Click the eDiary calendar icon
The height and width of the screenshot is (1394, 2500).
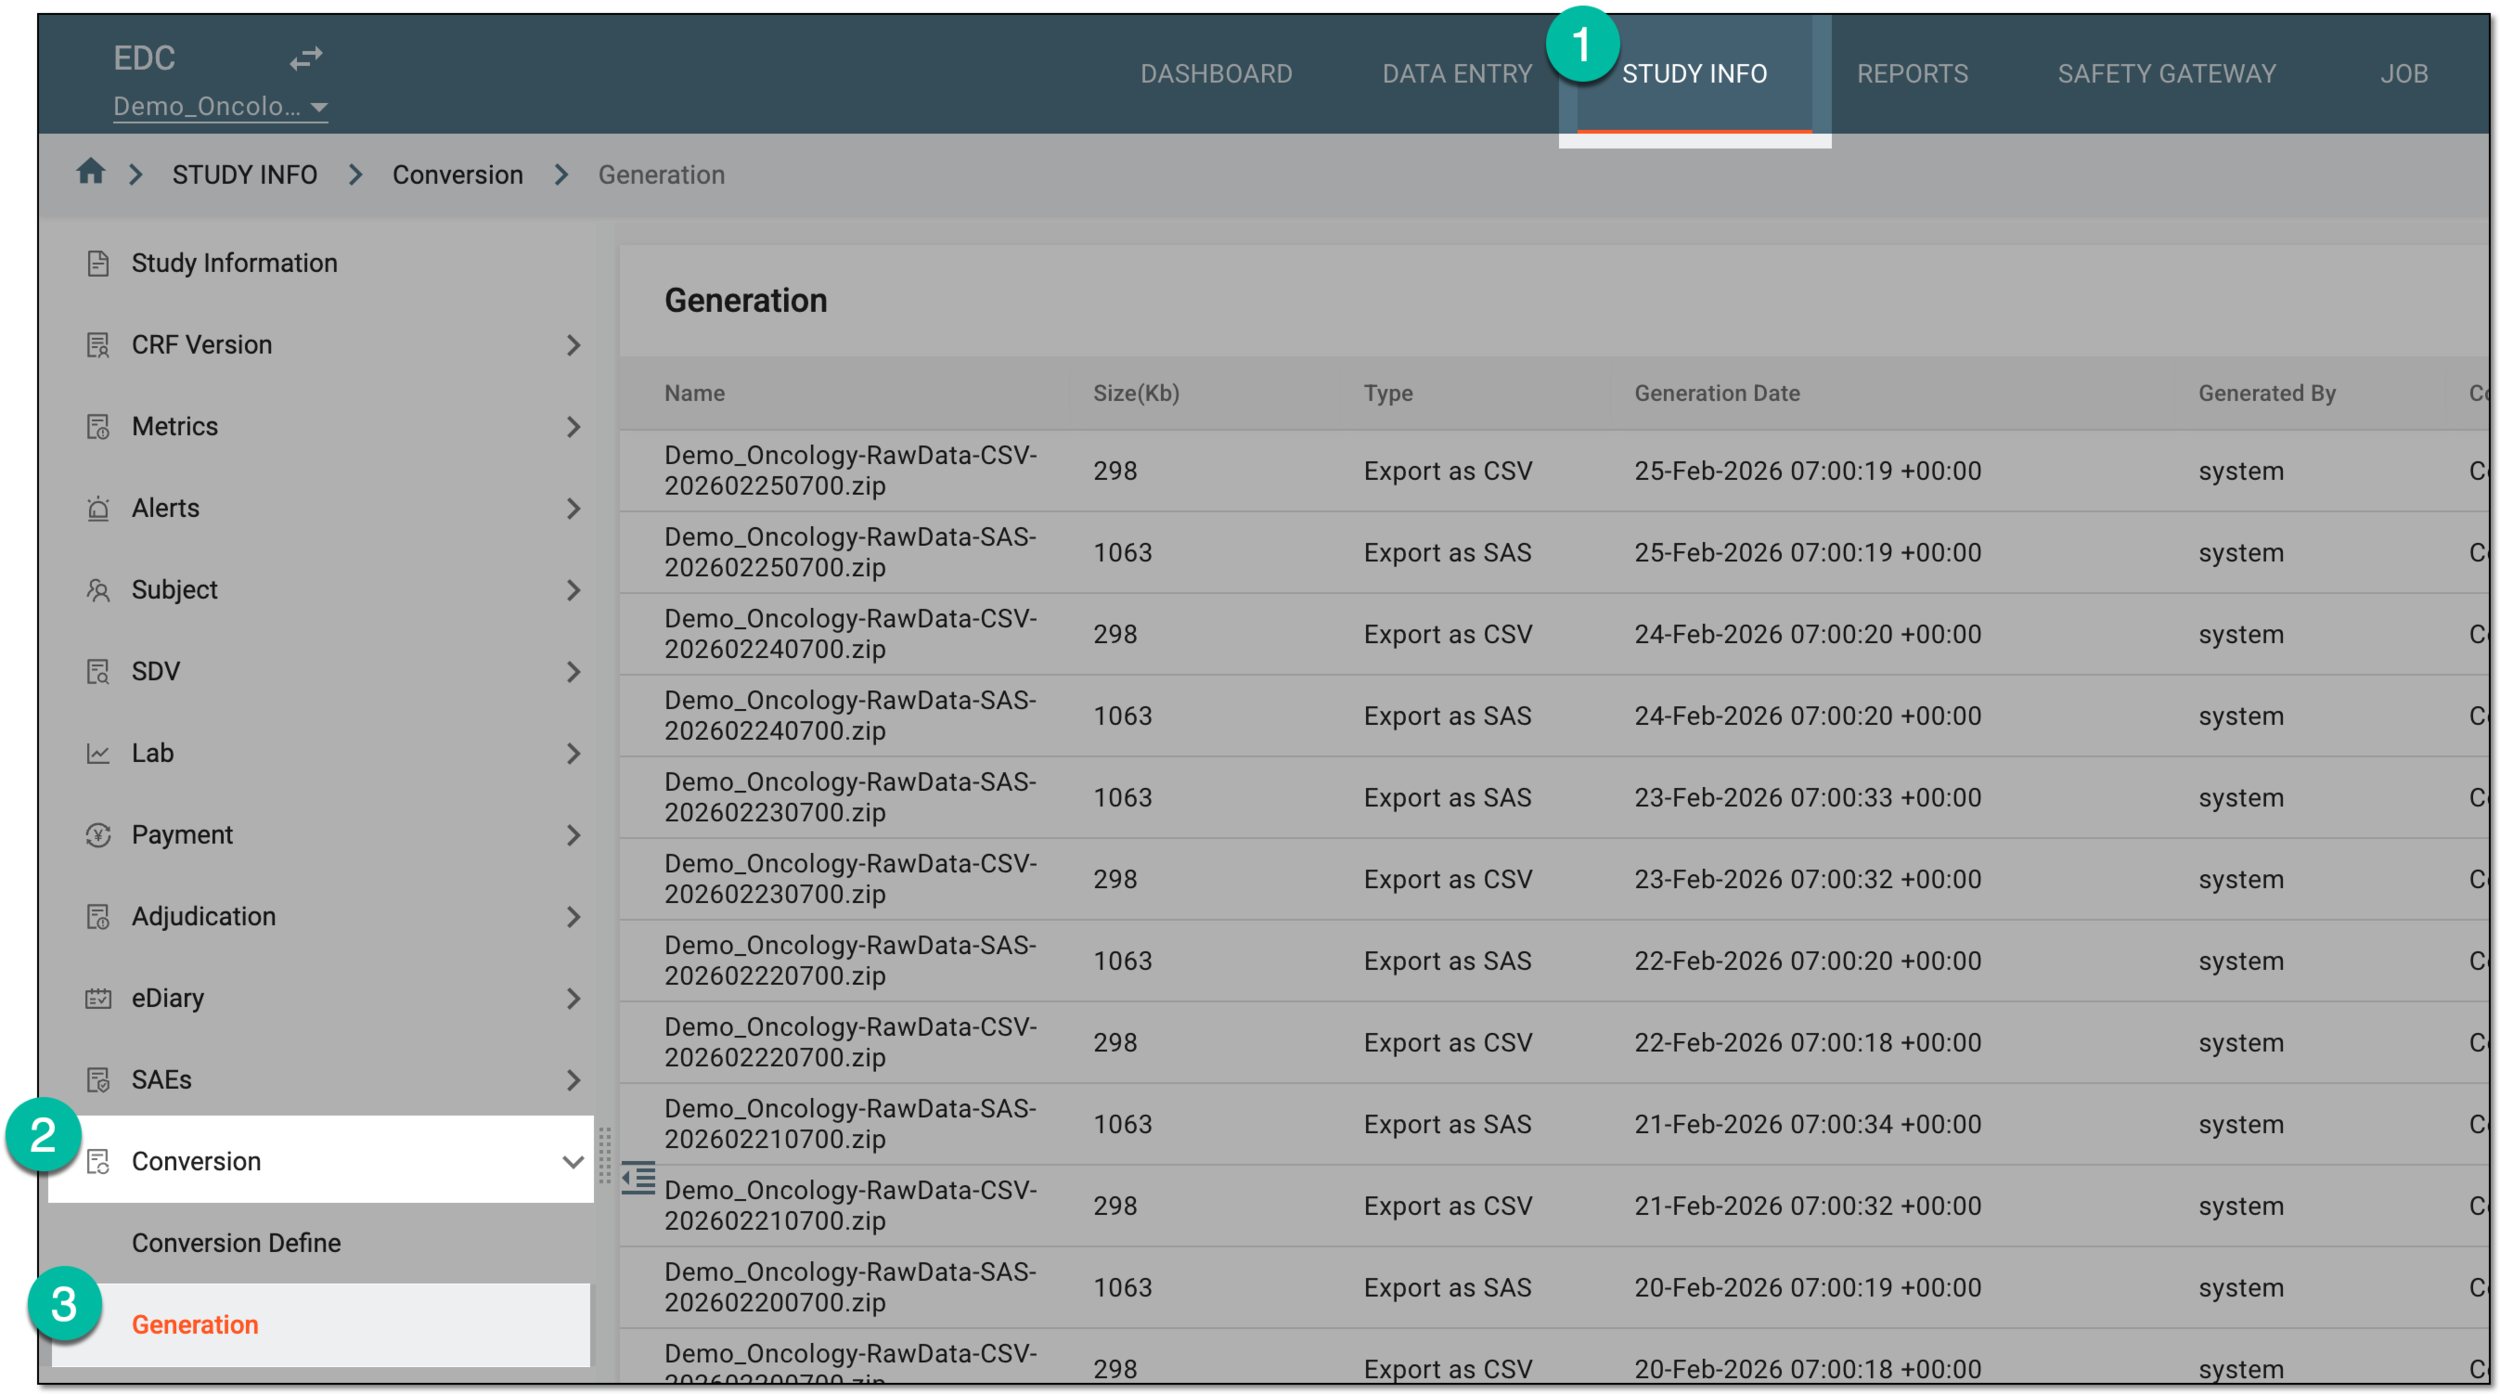coord(98,998)
